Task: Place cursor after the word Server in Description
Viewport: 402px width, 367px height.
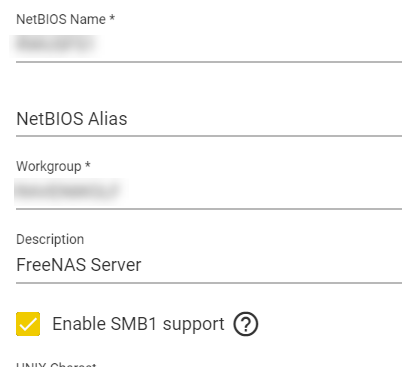Action: [142, 265]
